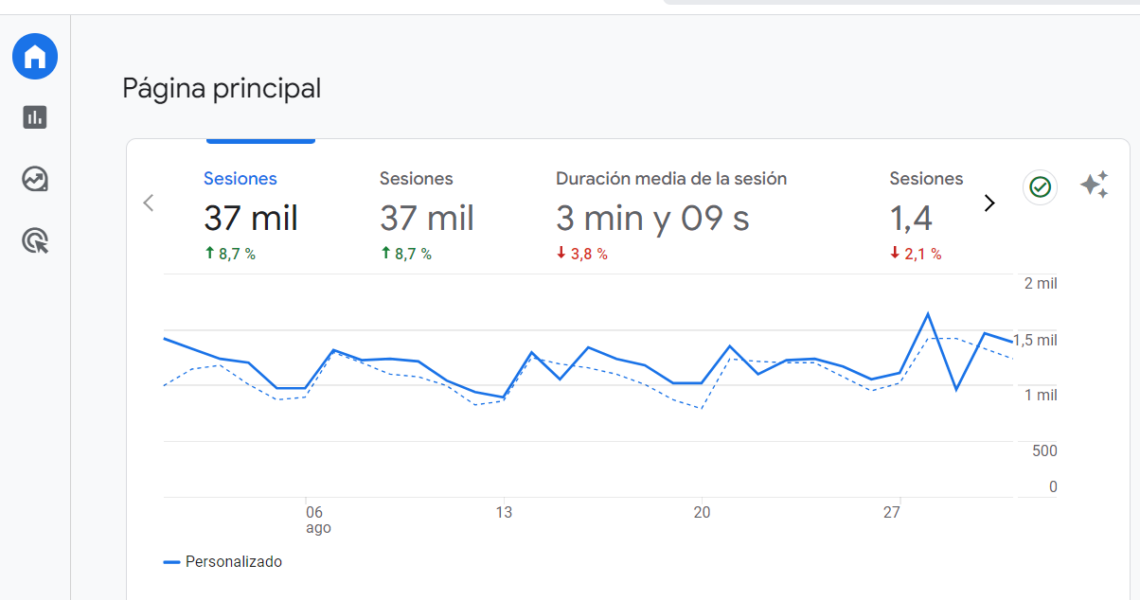Open the Insights sparkle icon
Screen dimensions: 1140x600
point(1094,185)
